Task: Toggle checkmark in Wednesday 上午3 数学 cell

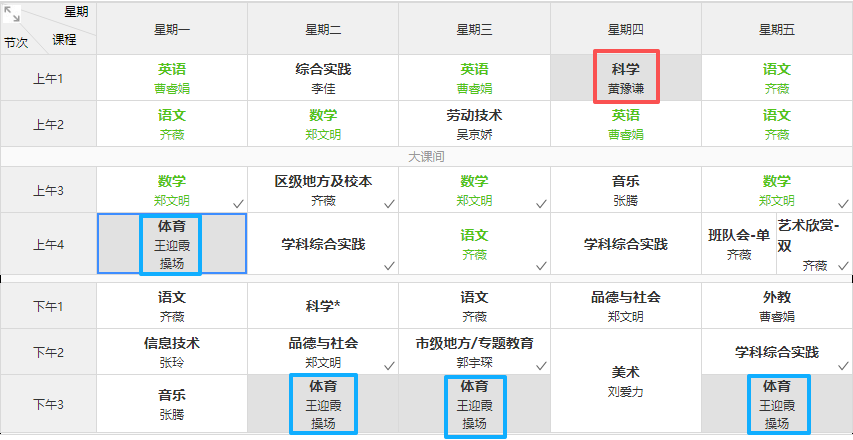Action: coord(541,204)
